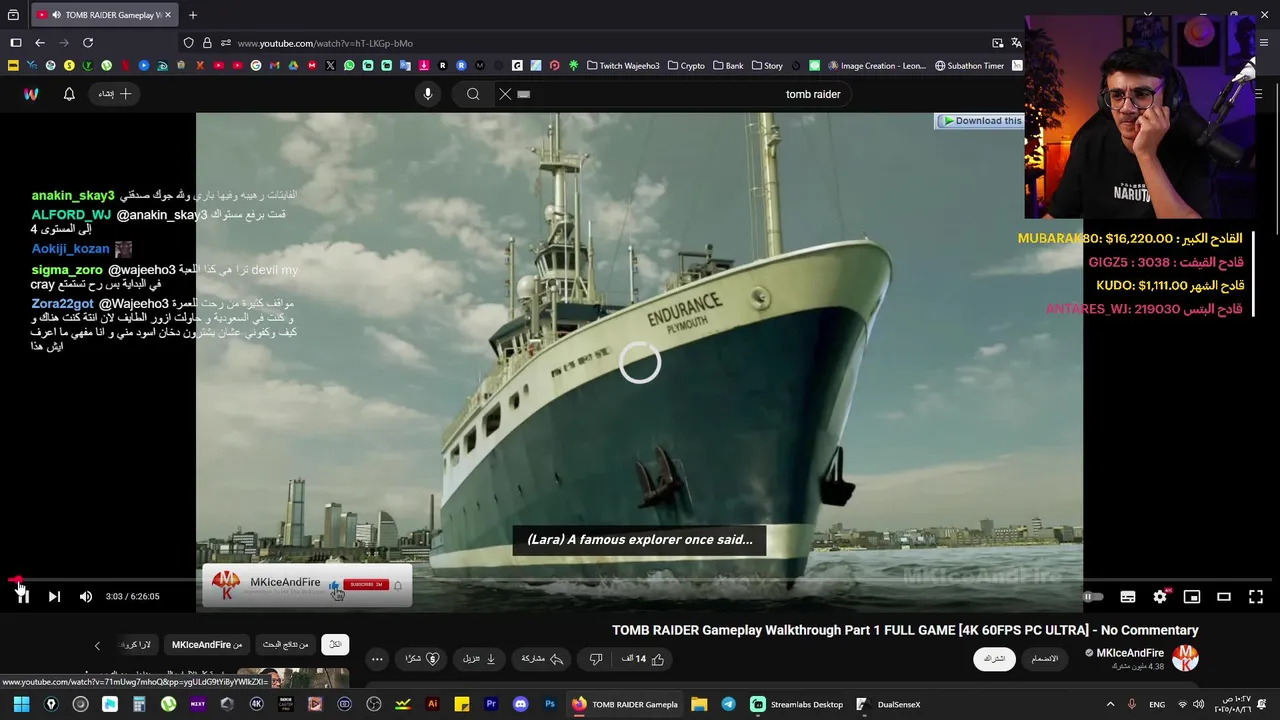Open the Story bookmark folder
Image resolution: width=1280 pixels, height=720 pixels.
pos(767,66)
